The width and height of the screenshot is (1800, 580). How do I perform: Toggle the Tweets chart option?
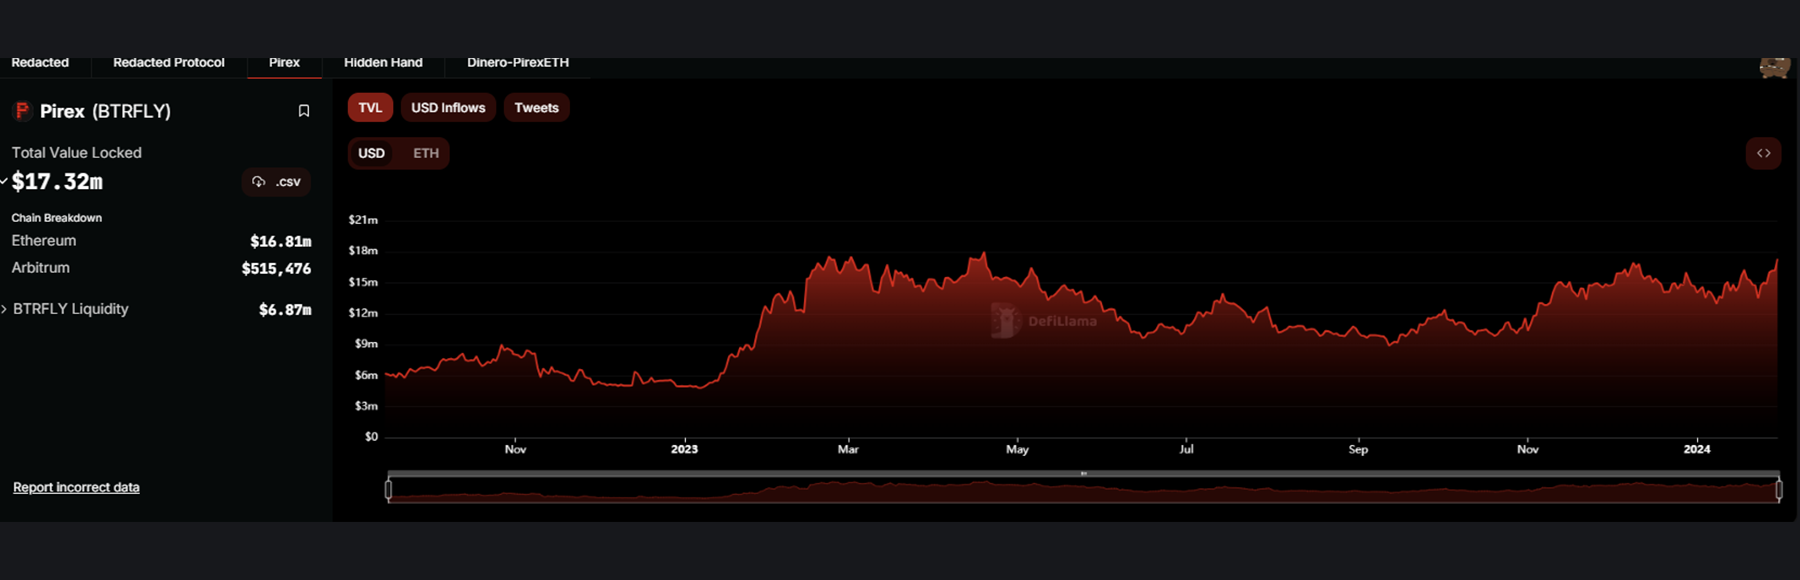pos(536,108)
